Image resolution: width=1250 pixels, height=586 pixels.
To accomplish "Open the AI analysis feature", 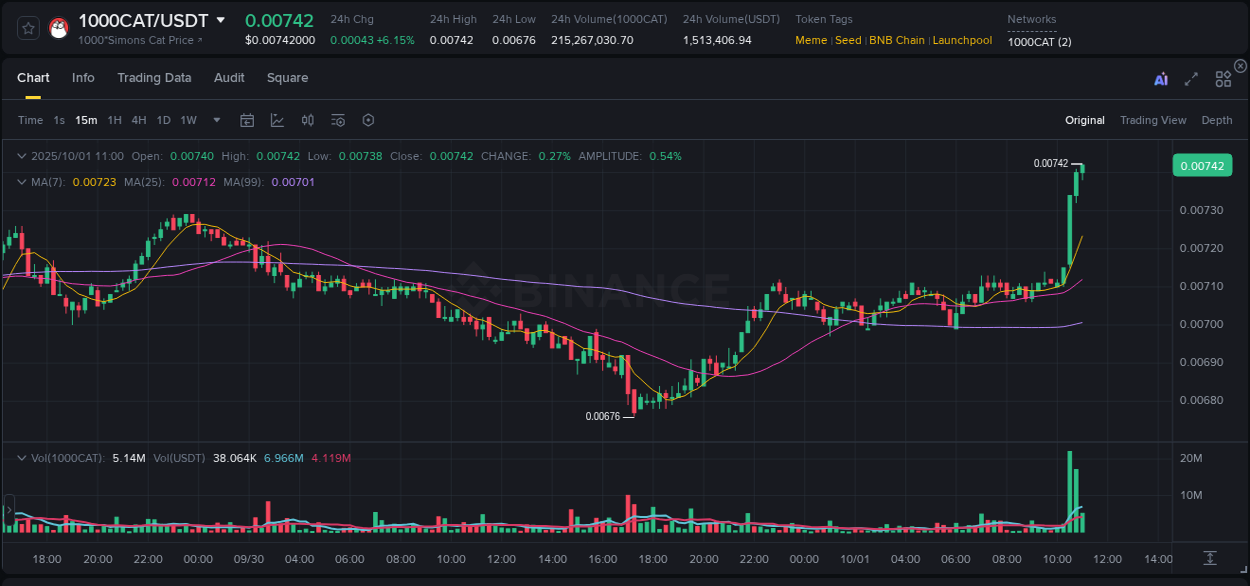I will 1161,79.
